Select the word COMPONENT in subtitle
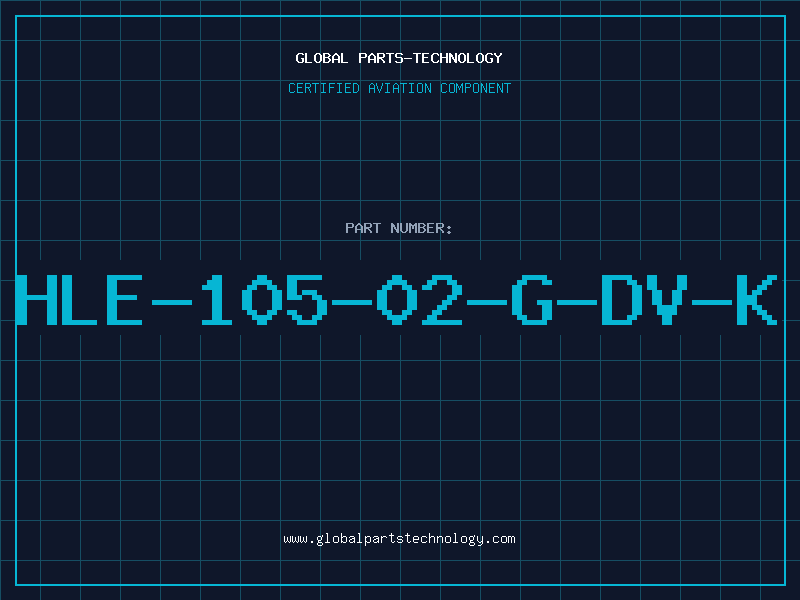Image resolution: width=800 pixels, height=600 pixels. click(476, 88)
